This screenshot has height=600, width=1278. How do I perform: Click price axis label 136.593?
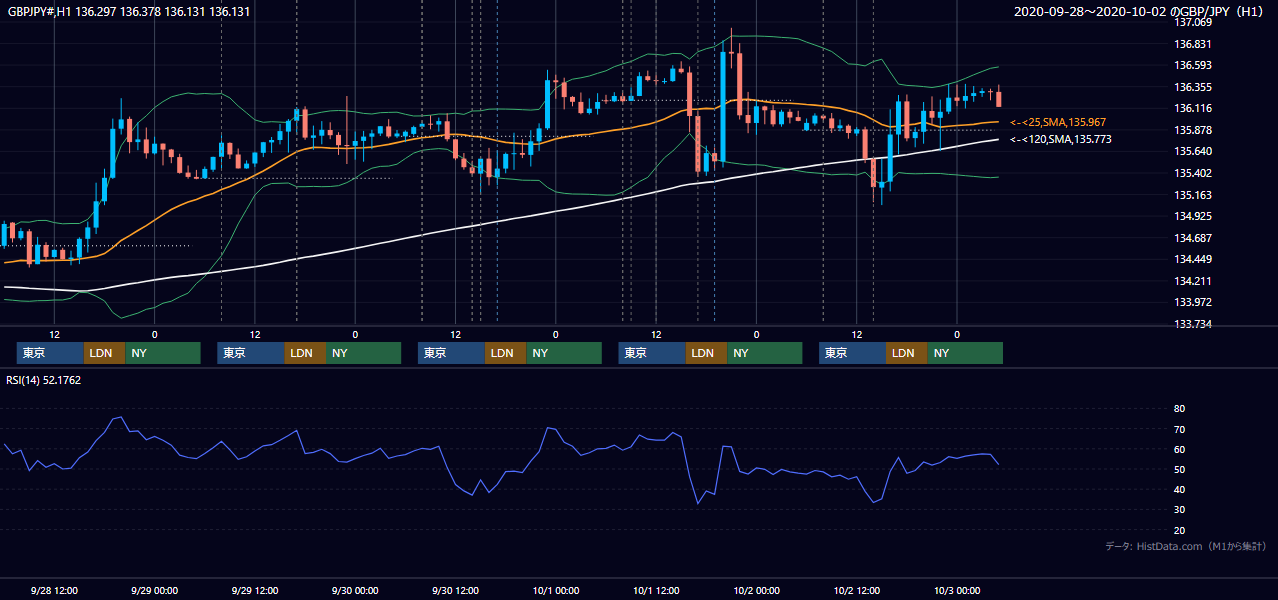tap(1194, 66)
